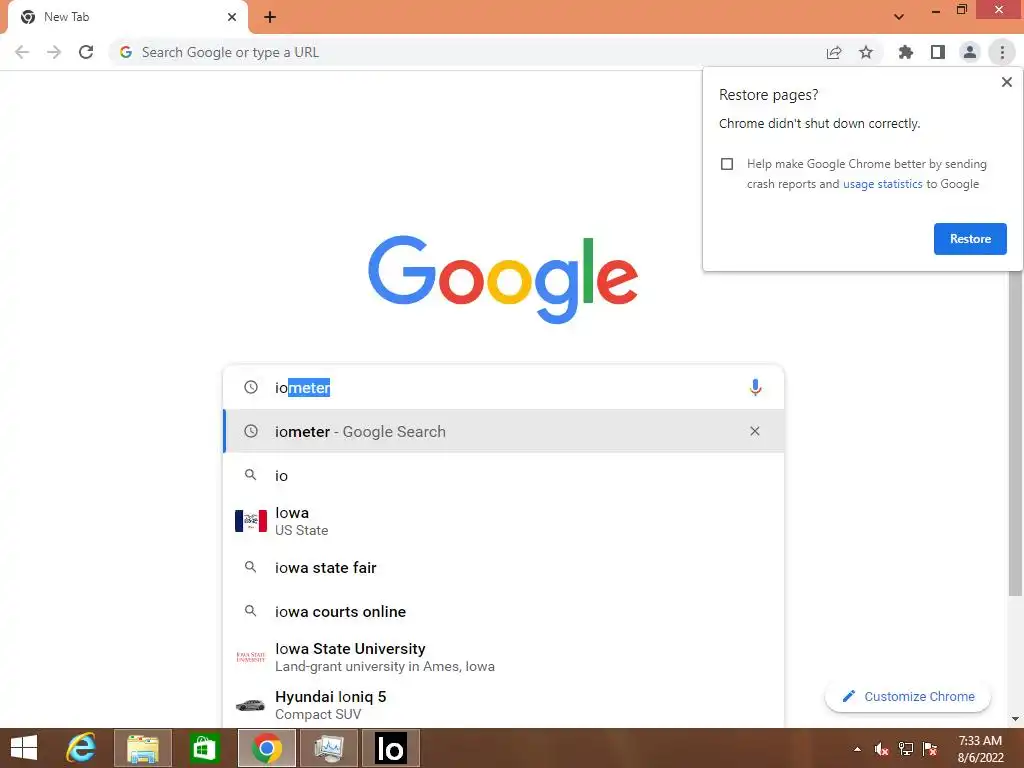Close the New Tab tab
Image resolution: width=1024 pixels, height=768 pixels.
pos(232,17)
